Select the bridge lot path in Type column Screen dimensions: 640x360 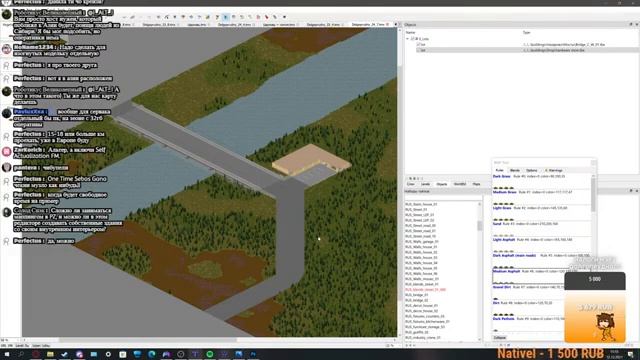tap(564, 44)
